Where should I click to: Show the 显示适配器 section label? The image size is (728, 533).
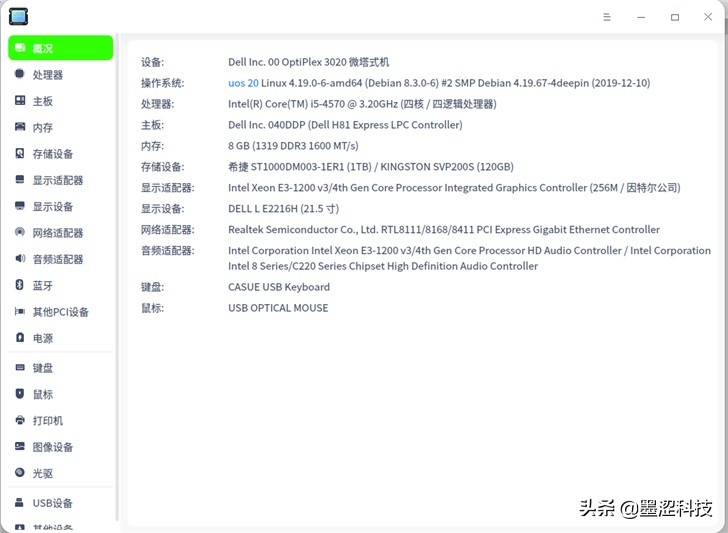(x=58, y=180)
